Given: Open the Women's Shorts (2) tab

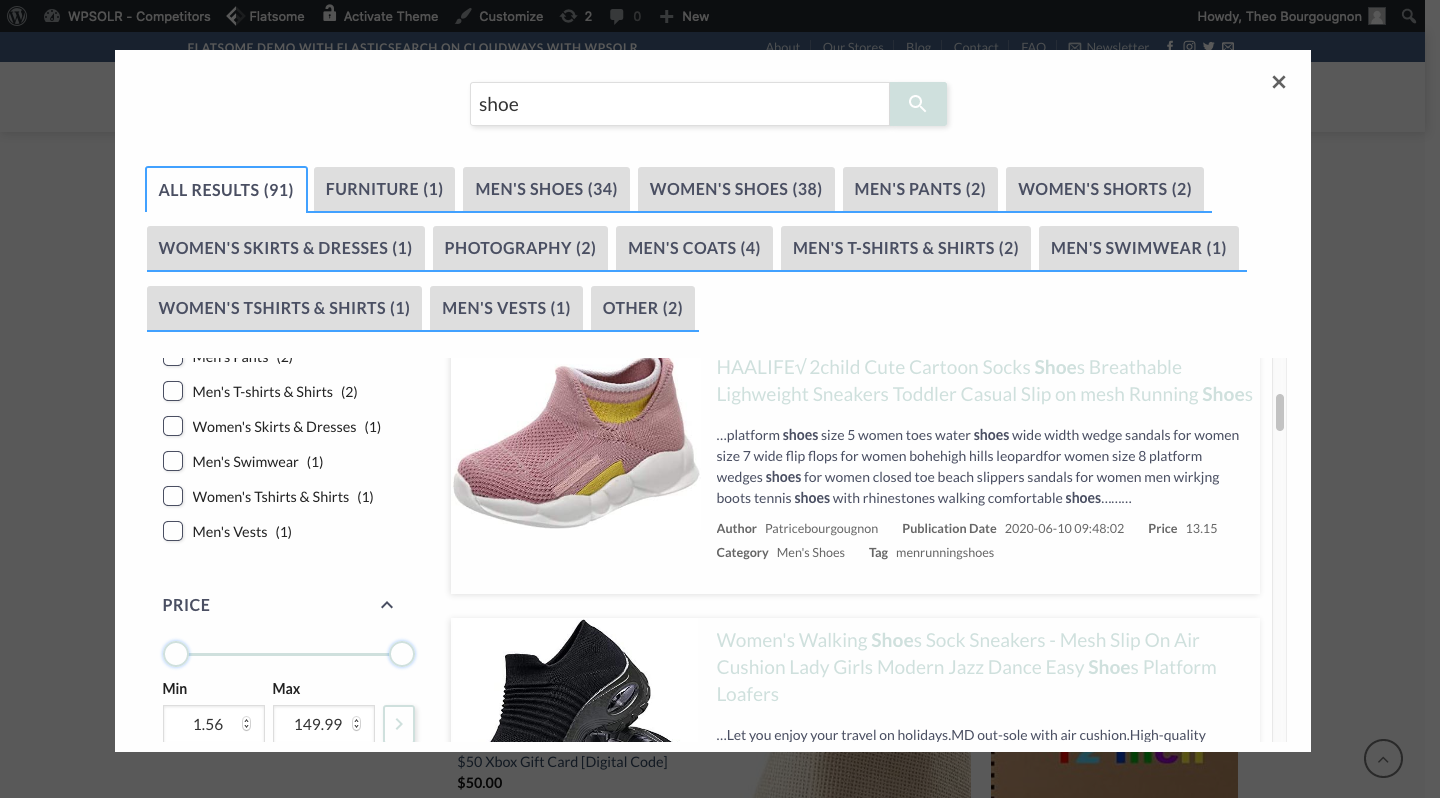Looking at the screenshot, I should (1105, 189).
